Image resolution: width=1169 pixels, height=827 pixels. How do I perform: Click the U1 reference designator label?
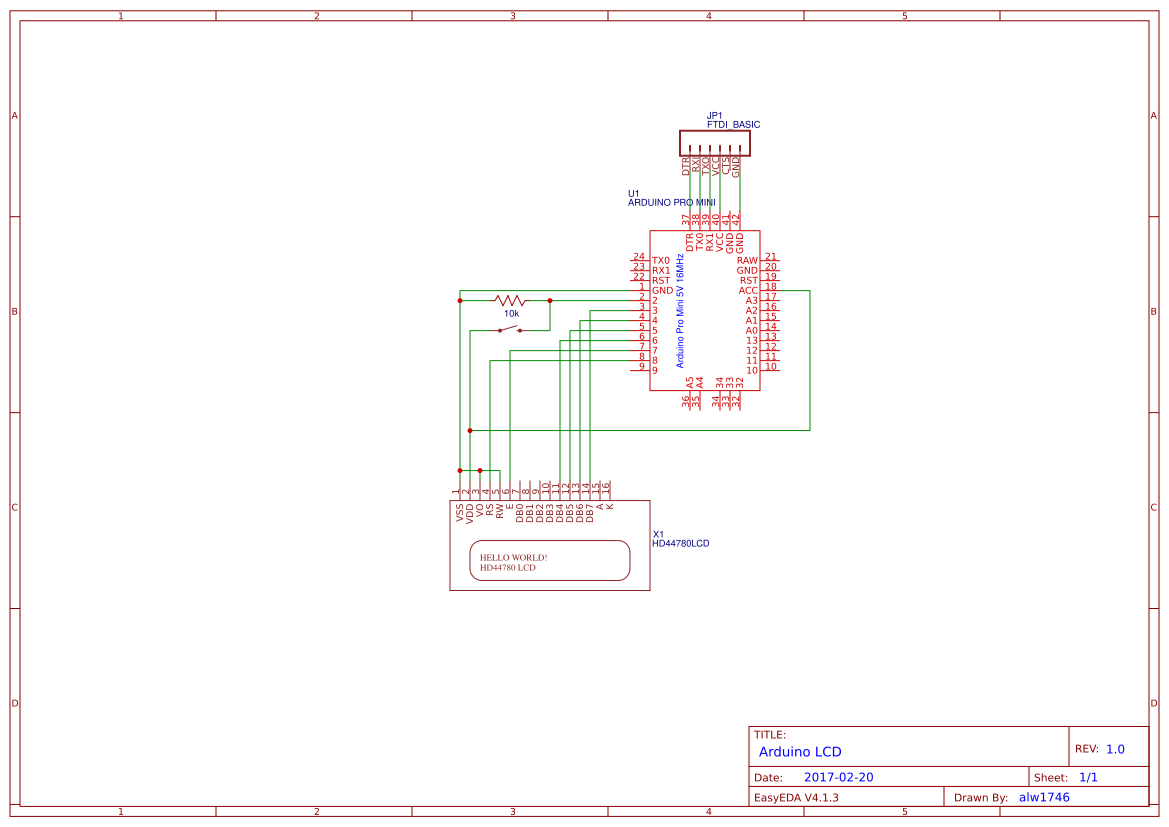(x=632, y=192)
